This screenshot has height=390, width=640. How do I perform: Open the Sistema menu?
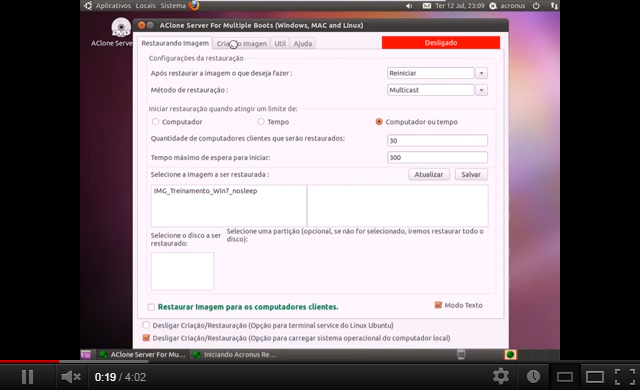point(173,6)
